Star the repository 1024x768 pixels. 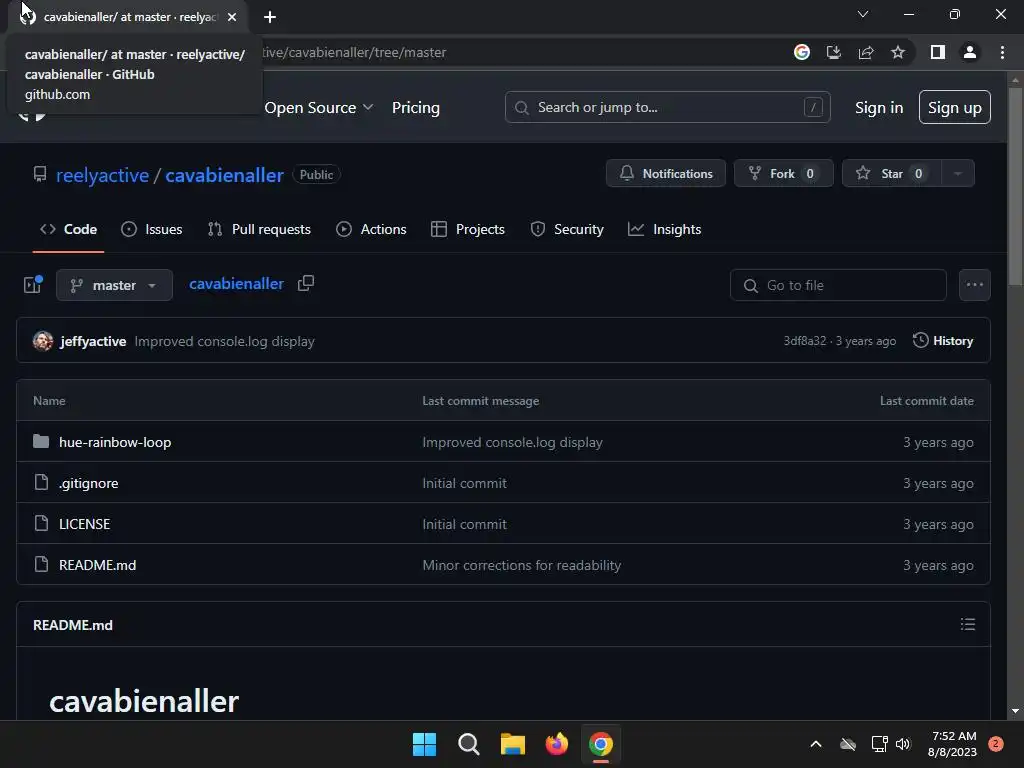[891, 174]
